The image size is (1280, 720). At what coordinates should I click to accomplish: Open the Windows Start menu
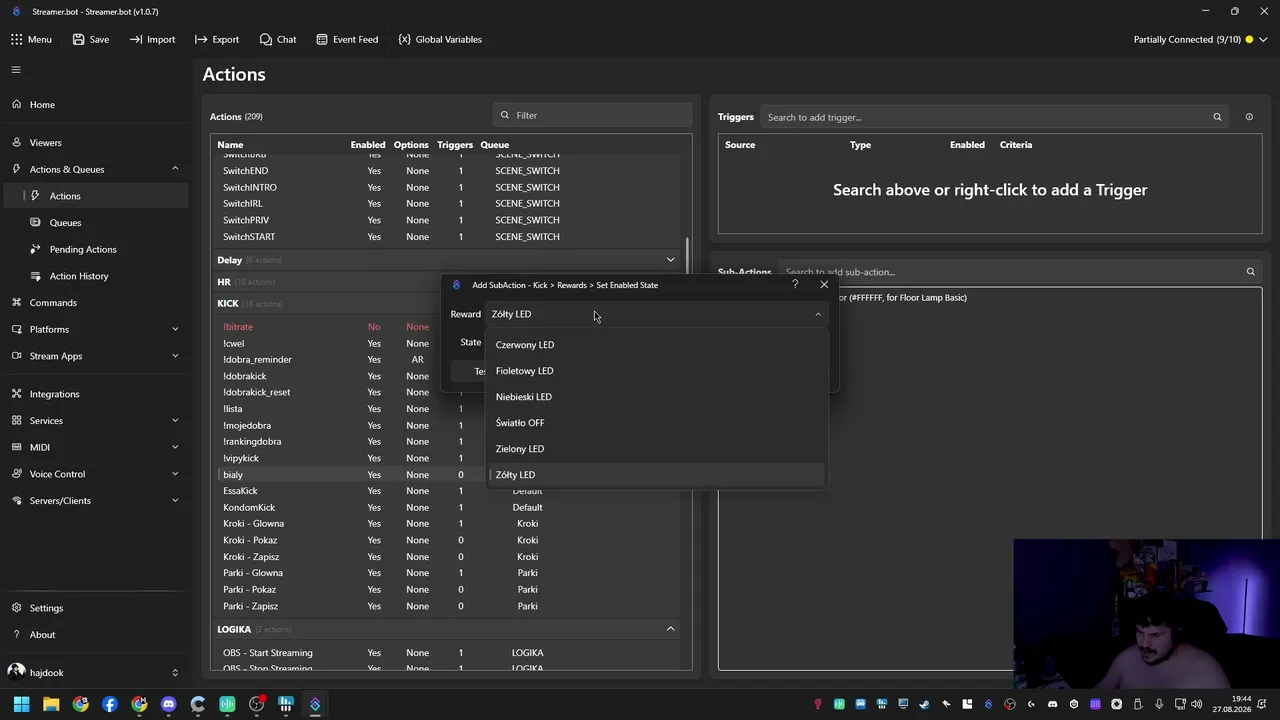(21, 704)
